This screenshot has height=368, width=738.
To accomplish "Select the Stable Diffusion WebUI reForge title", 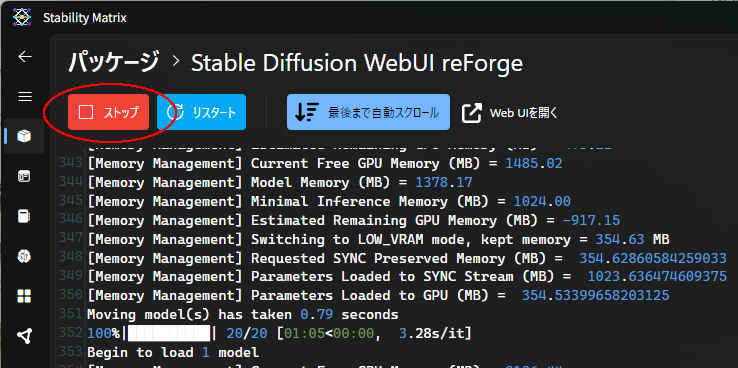I will 357,63.
